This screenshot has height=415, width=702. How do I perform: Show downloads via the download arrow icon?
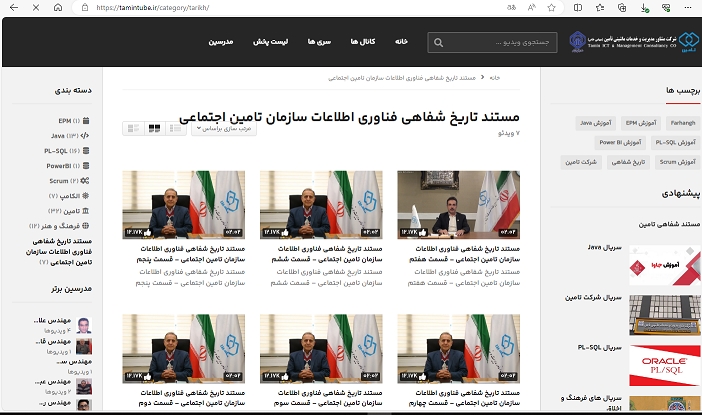coord(644,8)
